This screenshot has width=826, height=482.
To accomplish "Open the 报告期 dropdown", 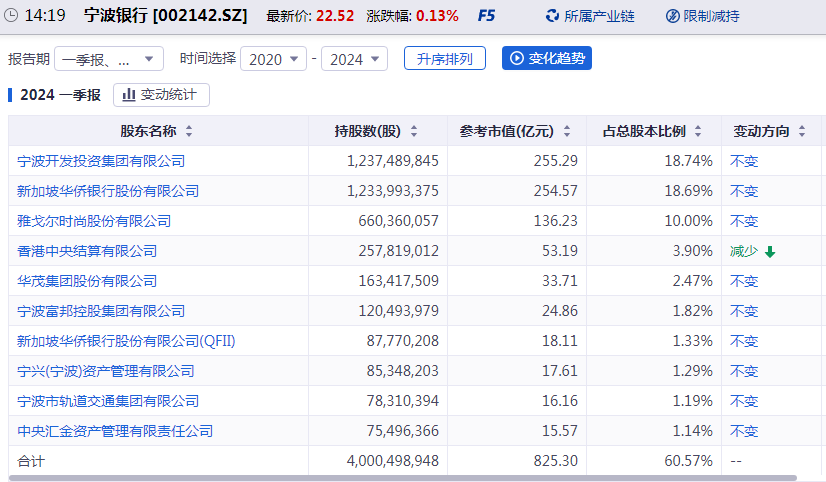I will click(x=109, y=59).
